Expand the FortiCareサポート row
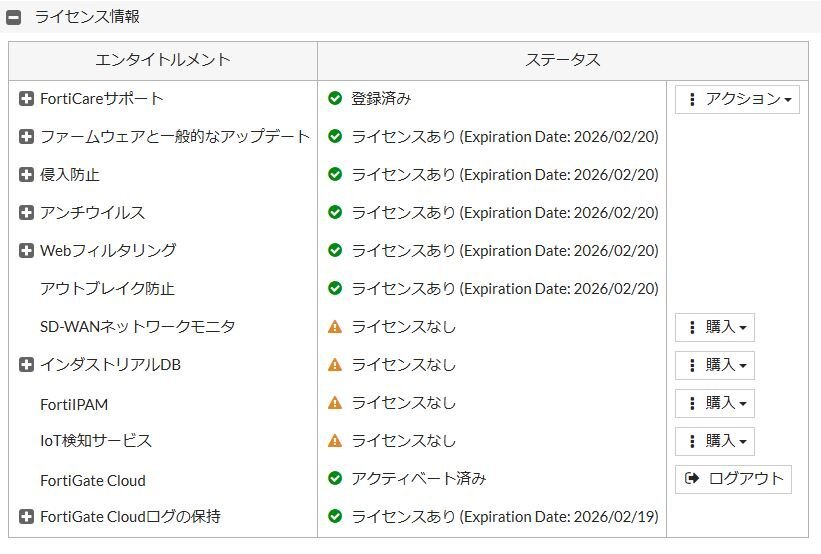The width and height of the screenshot is (821, 554). (26, 98)
